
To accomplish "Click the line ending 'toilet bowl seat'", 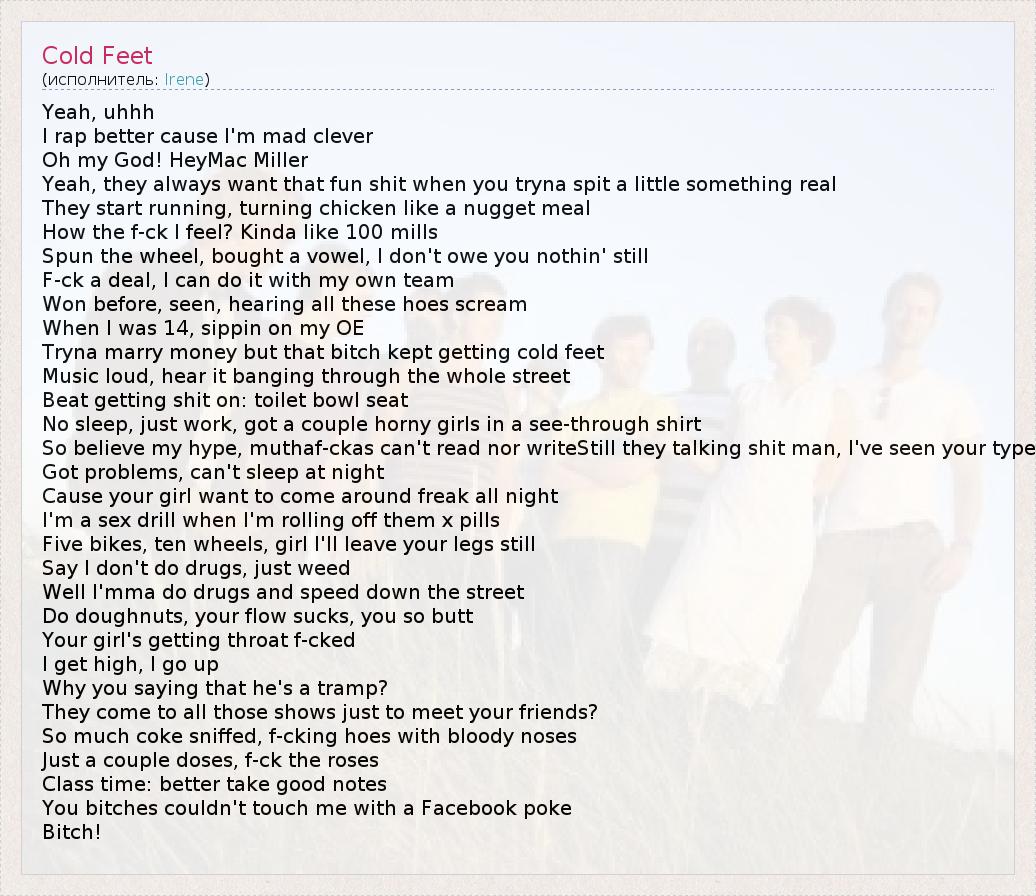I will pos(225,400).
